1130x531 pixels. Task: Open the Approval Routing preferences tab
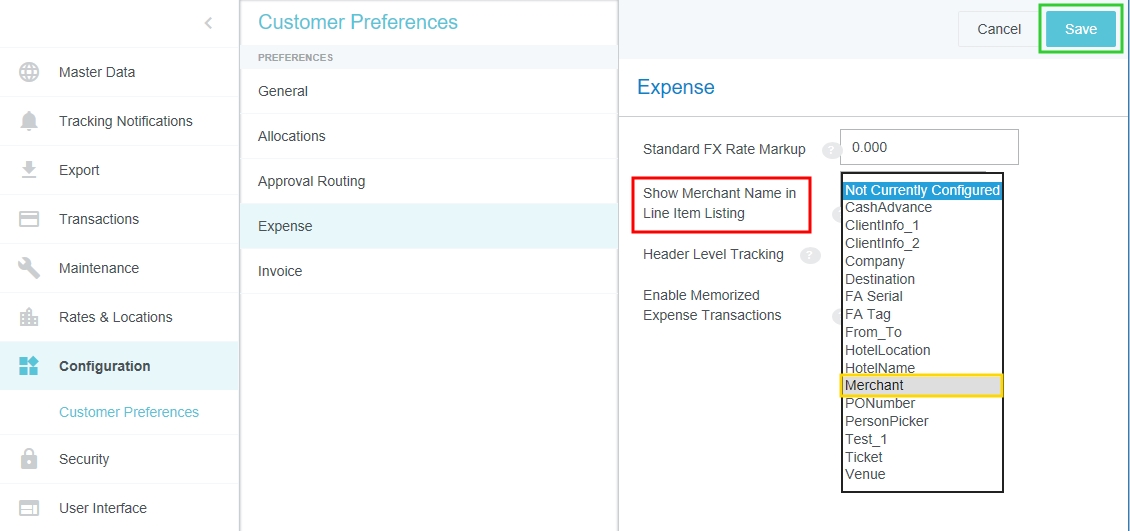[x=311, y=181]
